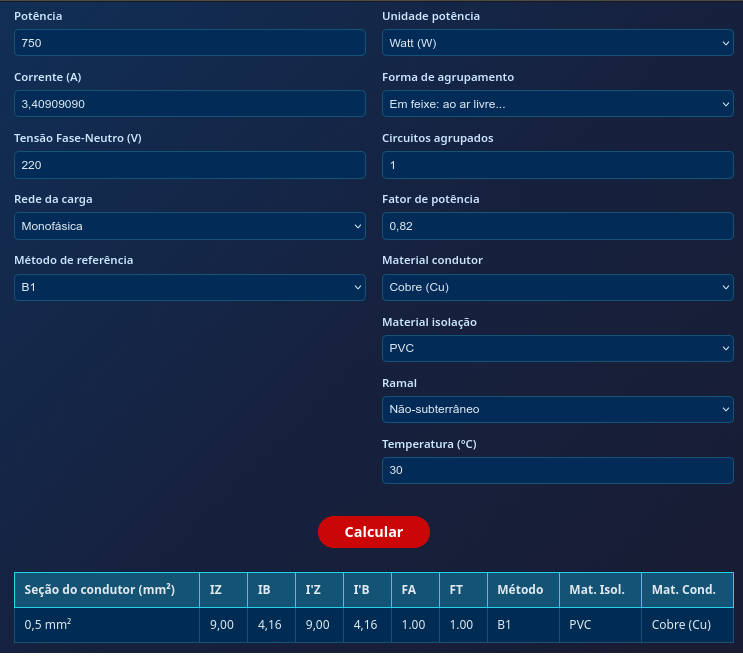Screen dimensions: 743x657
Task: Expand the Forma de agrupamento dropdown
Action: pos(557,104)
